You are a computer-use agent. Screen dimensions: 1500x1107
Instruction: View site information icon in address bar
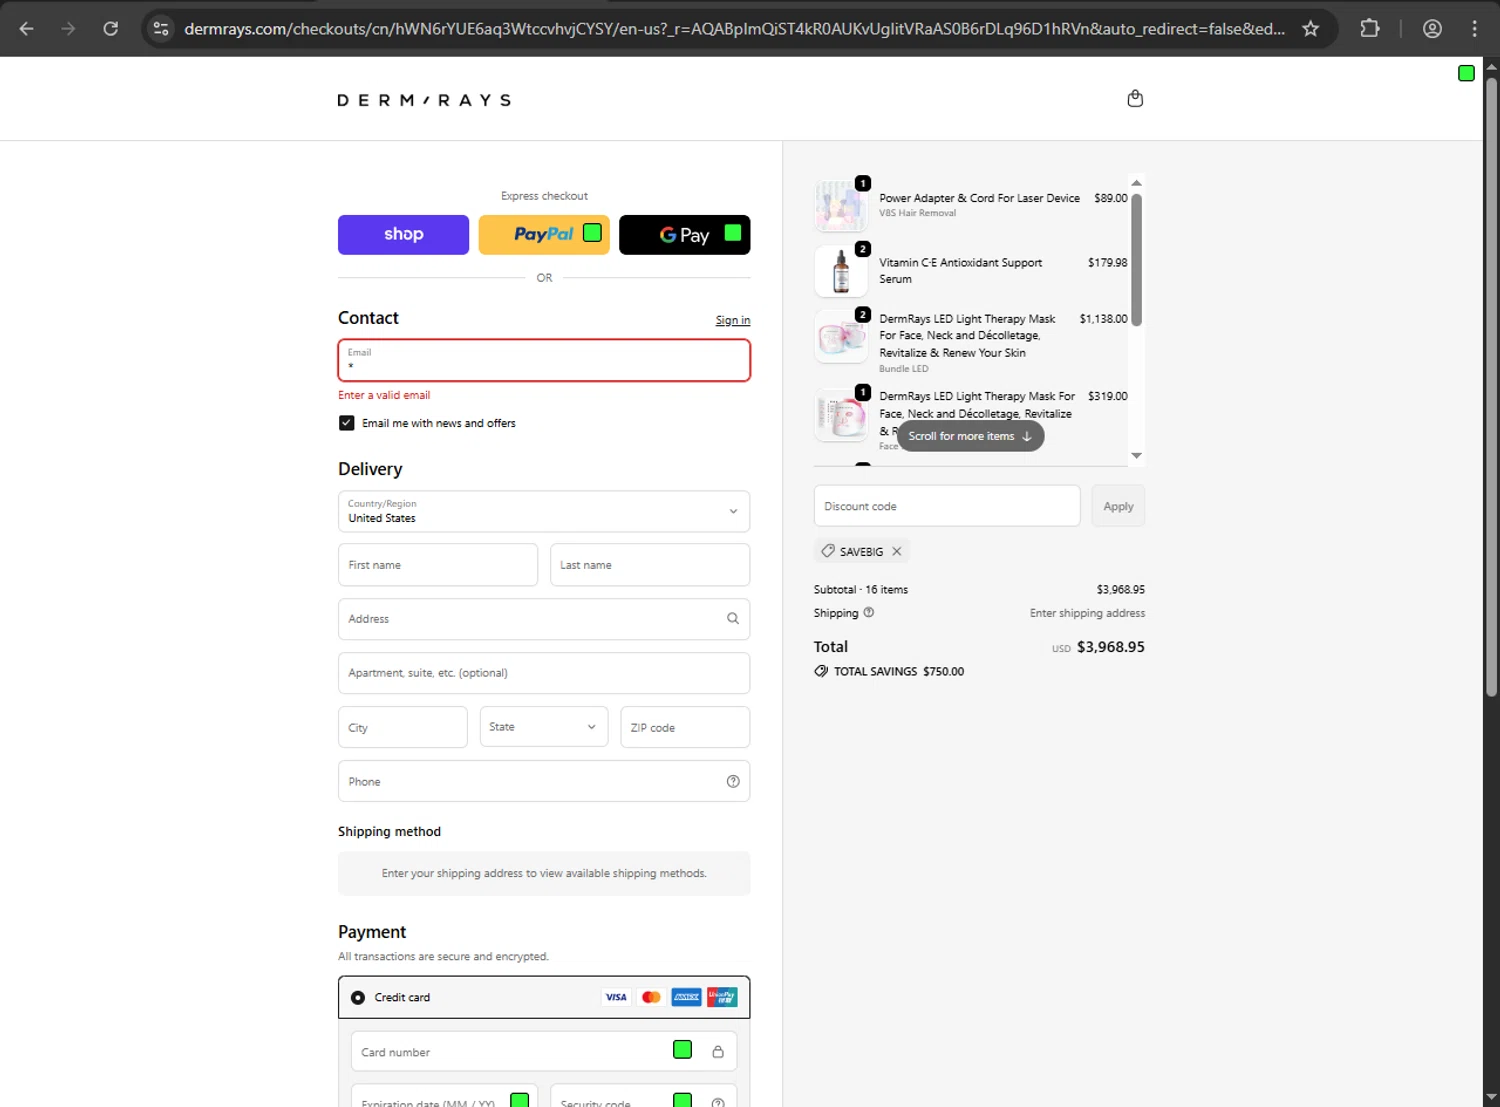pos(161,29)
